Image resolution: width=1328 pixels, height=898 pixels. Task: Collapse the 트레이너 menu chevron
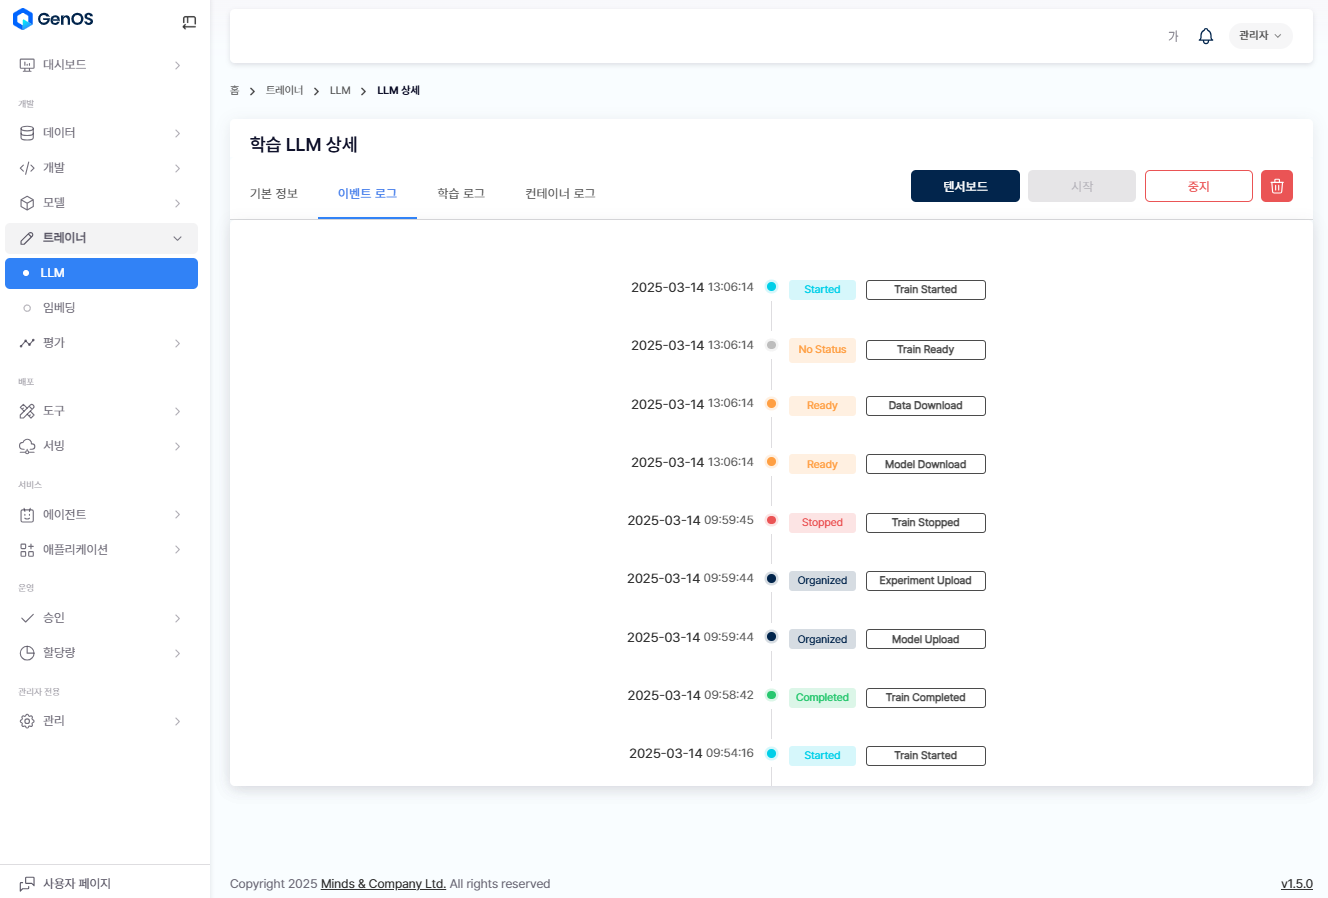(x=177, y=238)
